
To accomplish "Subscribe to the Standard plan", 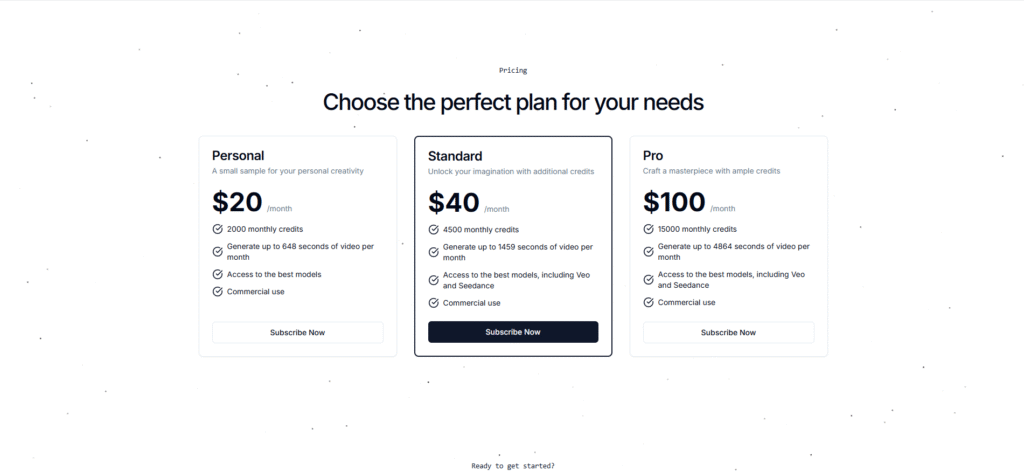I will click(x=513, y=332).
